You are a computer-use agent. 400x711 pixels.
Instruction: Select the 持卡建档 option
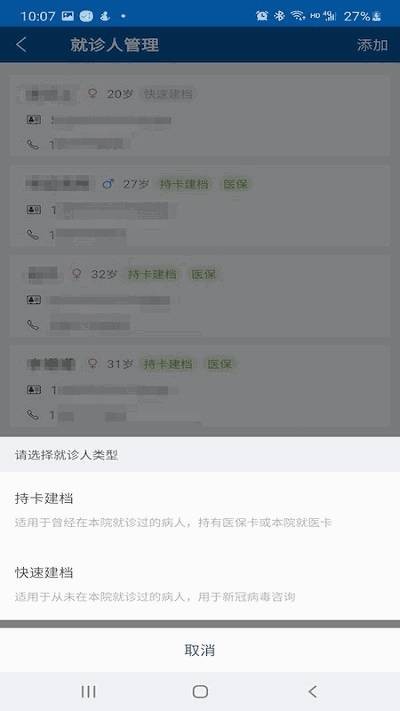pos(200,510)
